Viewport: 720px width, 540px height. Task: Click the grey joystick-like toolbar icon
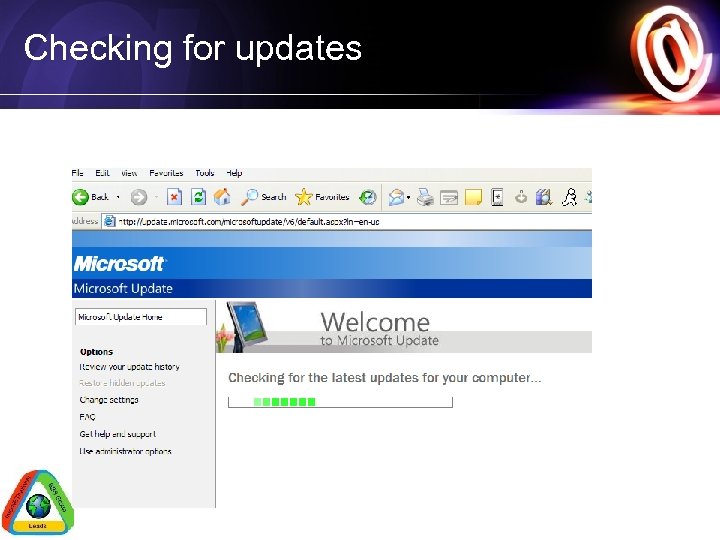(521, 197)
